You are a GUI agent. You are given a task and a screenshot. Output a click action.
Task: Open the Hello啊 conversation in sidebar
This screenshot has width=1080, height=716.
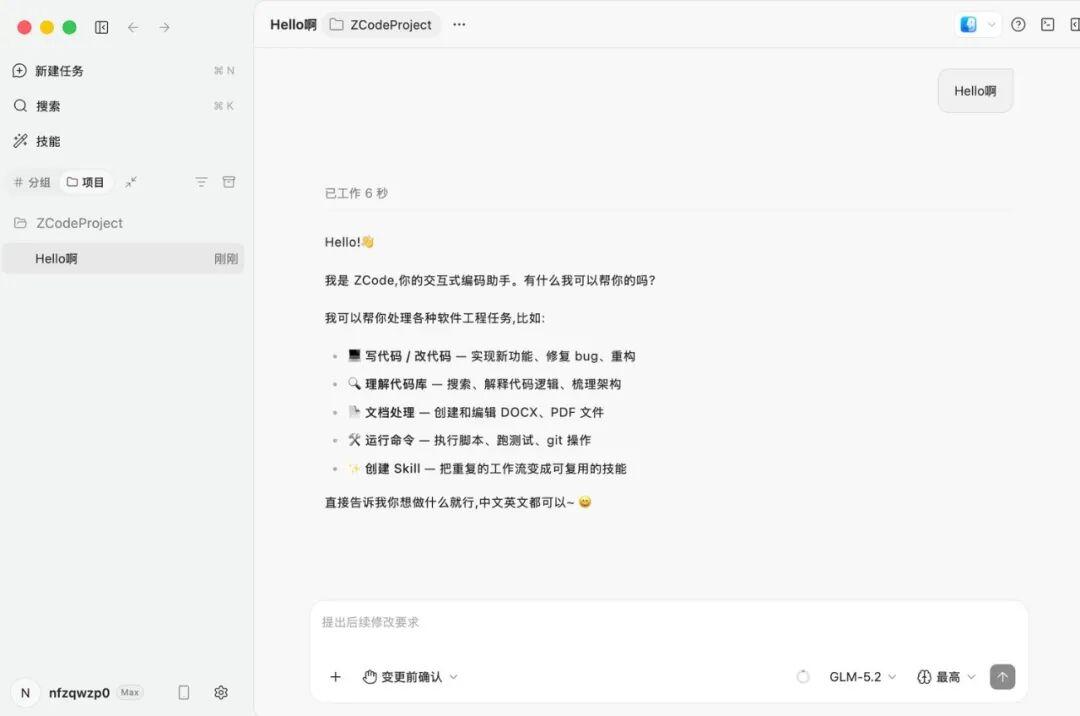point(124,259)
